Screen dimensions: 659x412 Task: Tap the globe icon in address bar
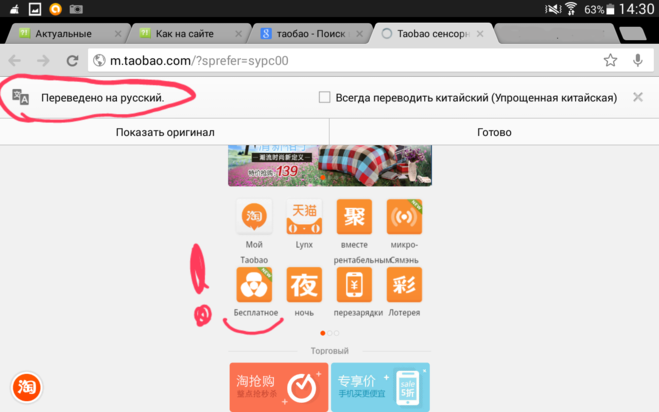click(x=99, y=61)
